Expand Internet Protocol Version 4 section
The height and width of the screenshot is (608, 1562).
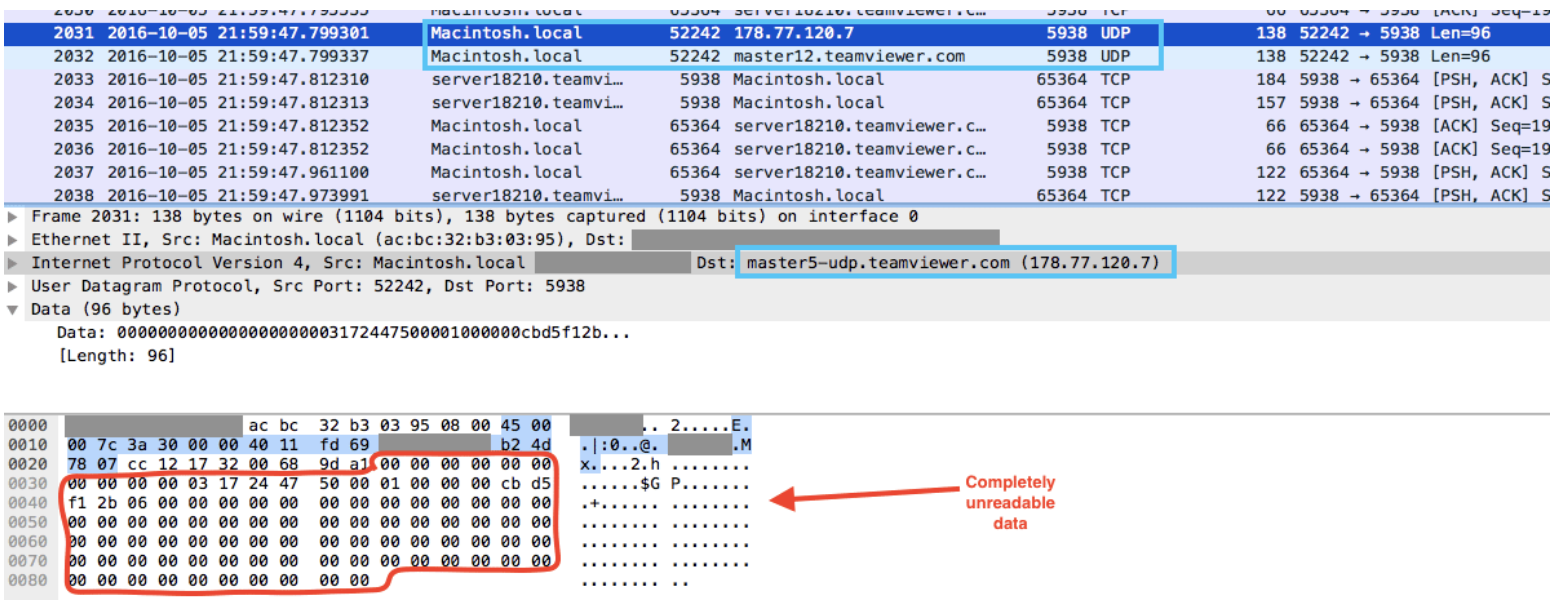[12, 263]
